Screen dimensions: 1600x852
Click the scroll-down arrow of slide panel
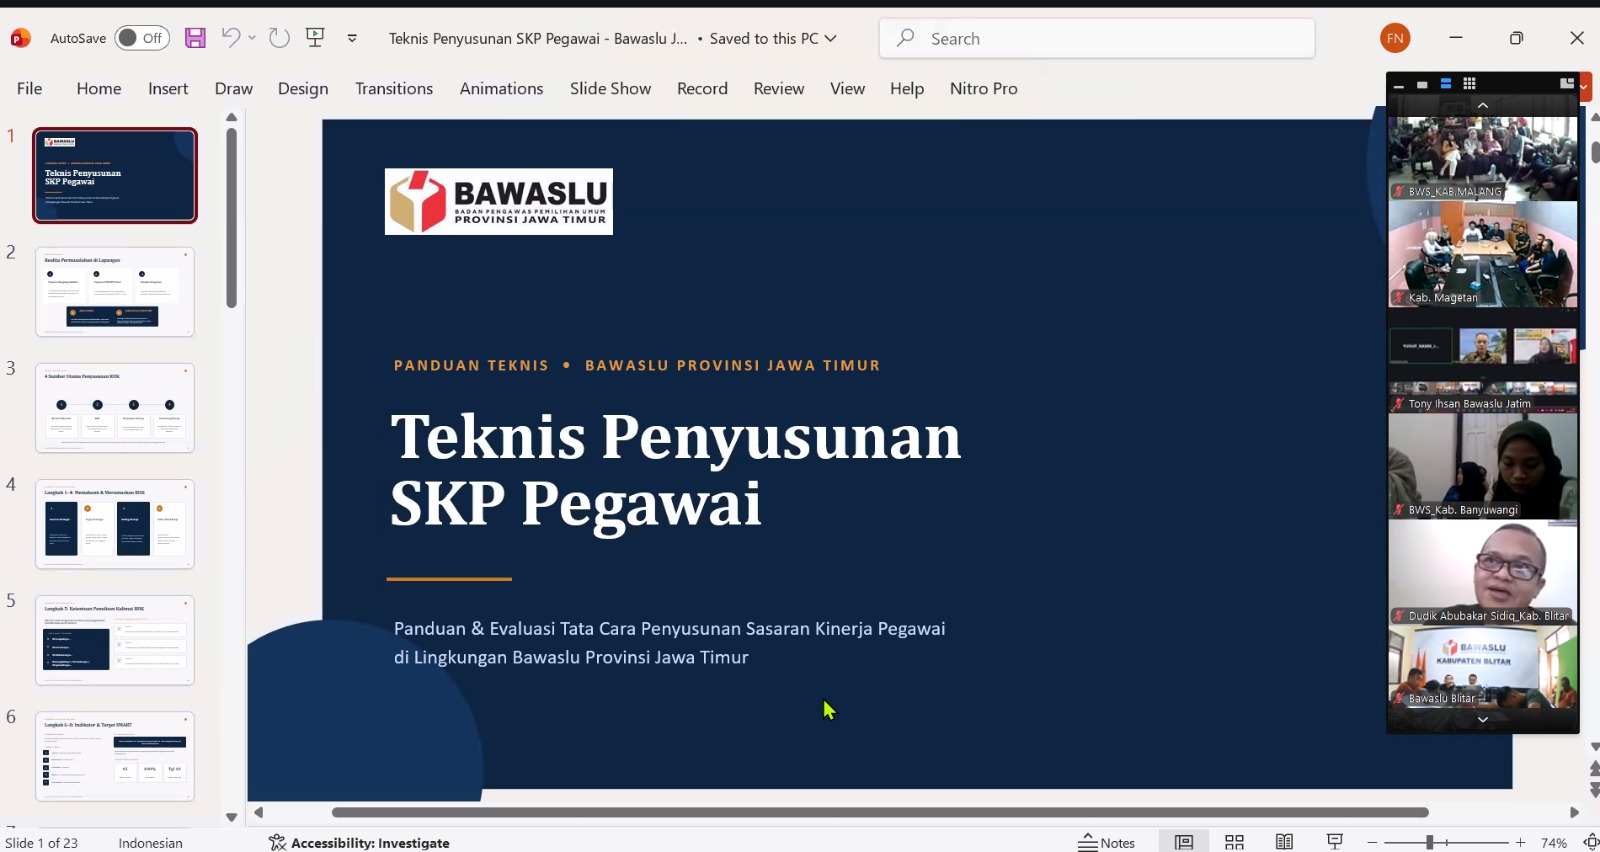pos(231,817)
